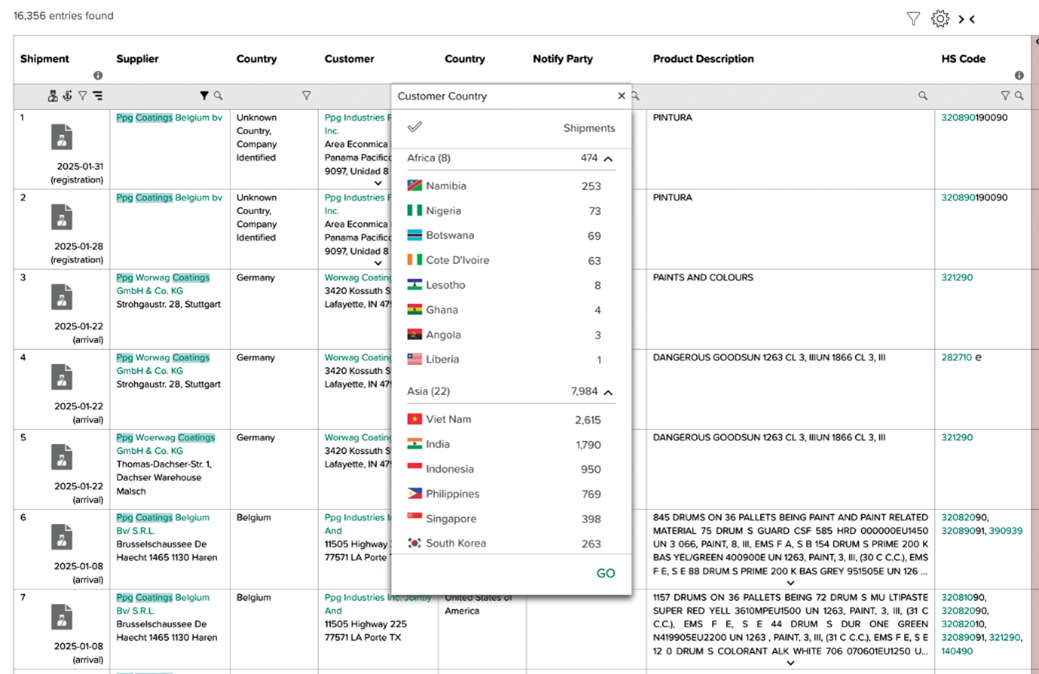Open HS code 390939 link
Screen dimensions: 1039x674
tap(1006, 531)
